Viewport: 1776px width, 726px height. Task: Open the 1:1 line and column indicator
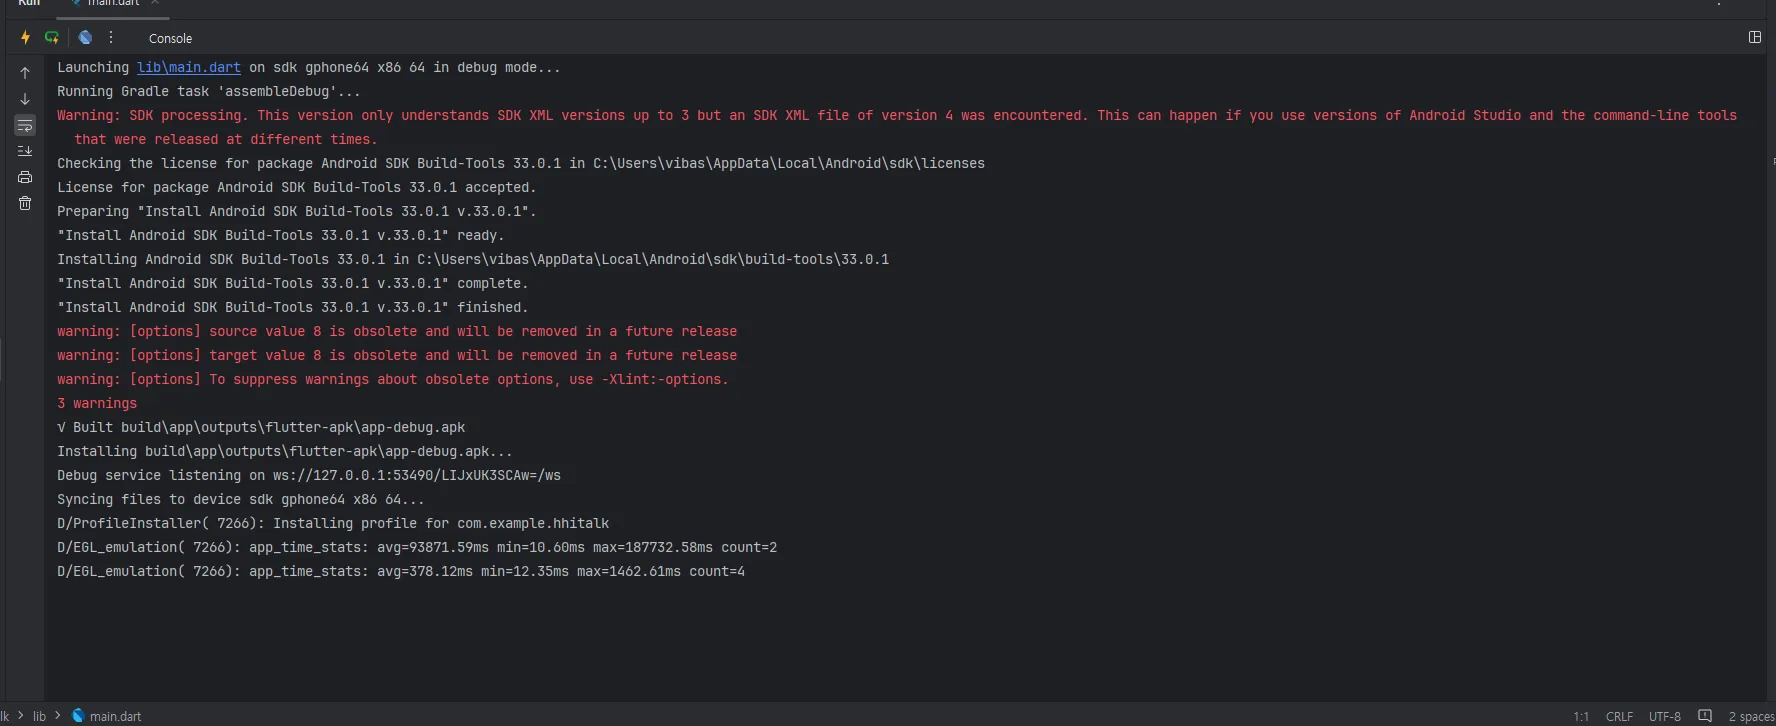[x=1581, y=716]
